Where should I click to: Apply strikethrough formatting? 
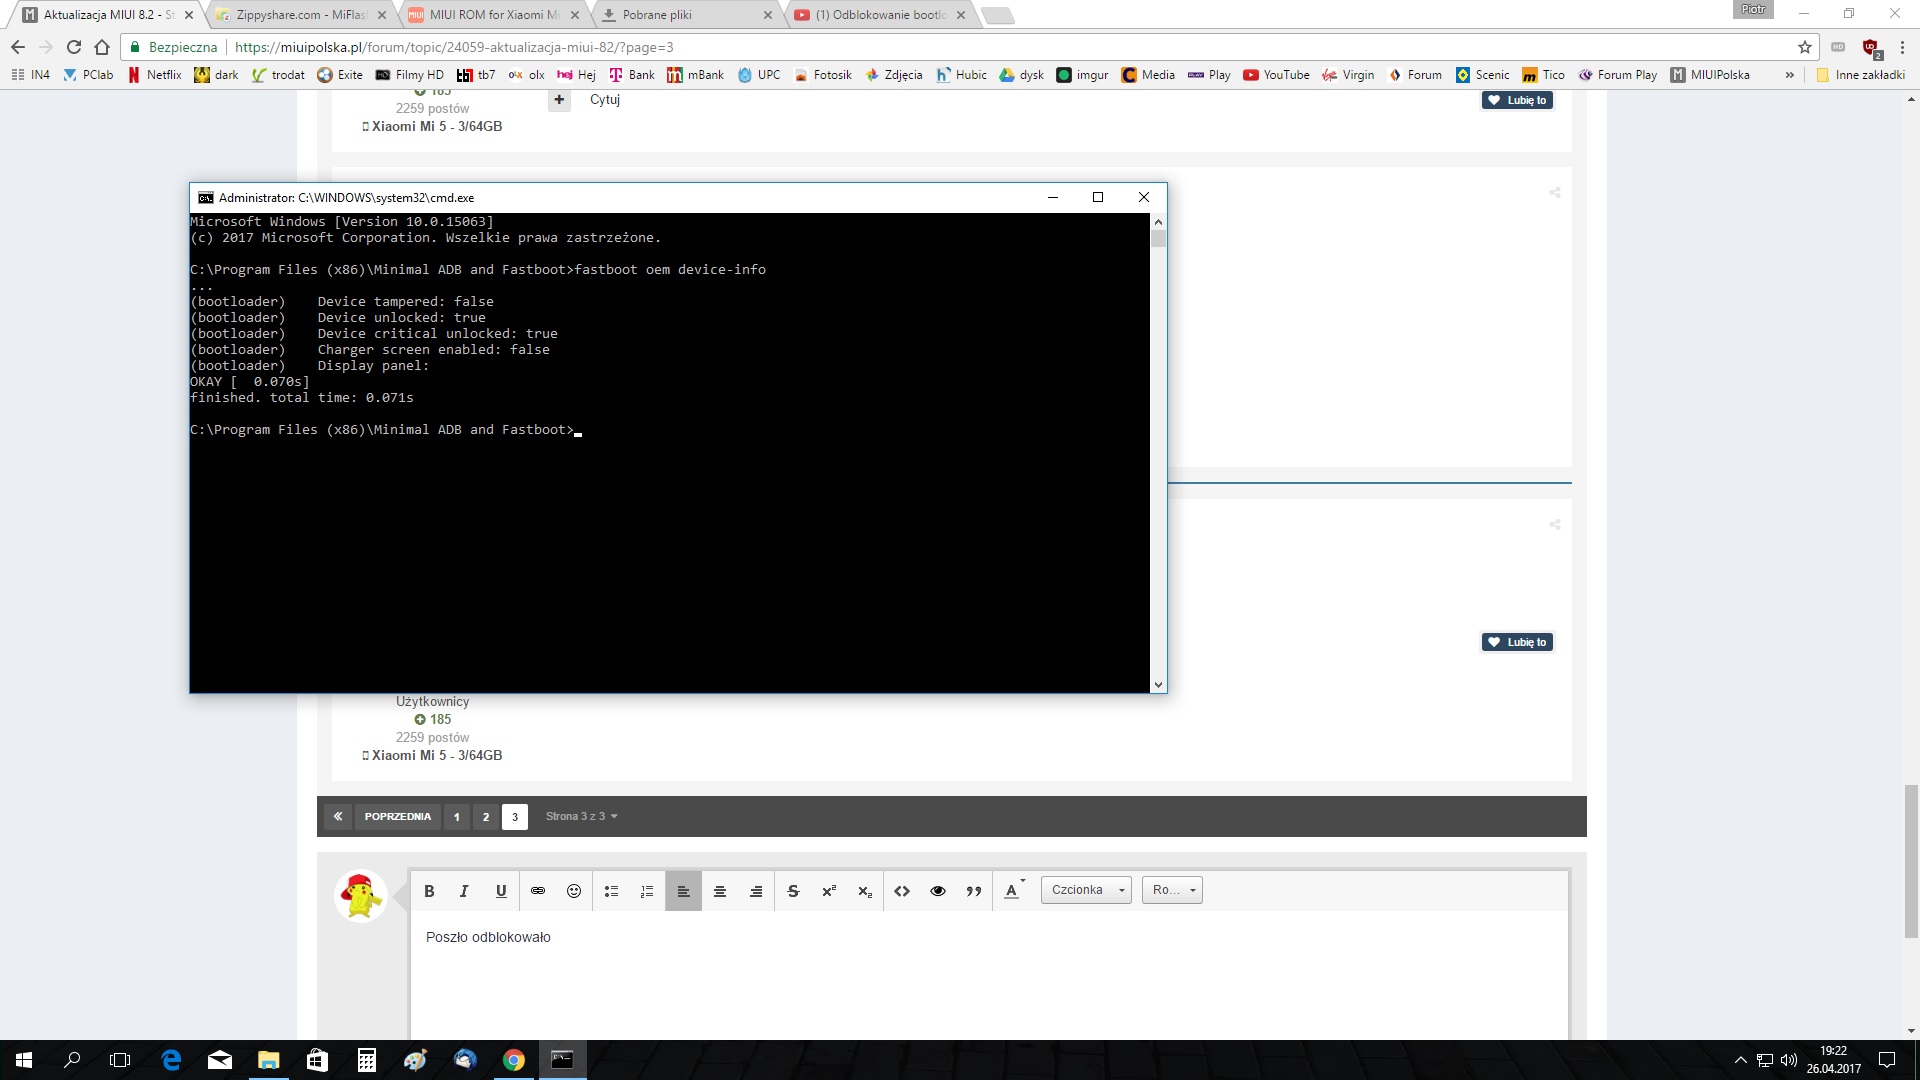(x=793, y=891)
